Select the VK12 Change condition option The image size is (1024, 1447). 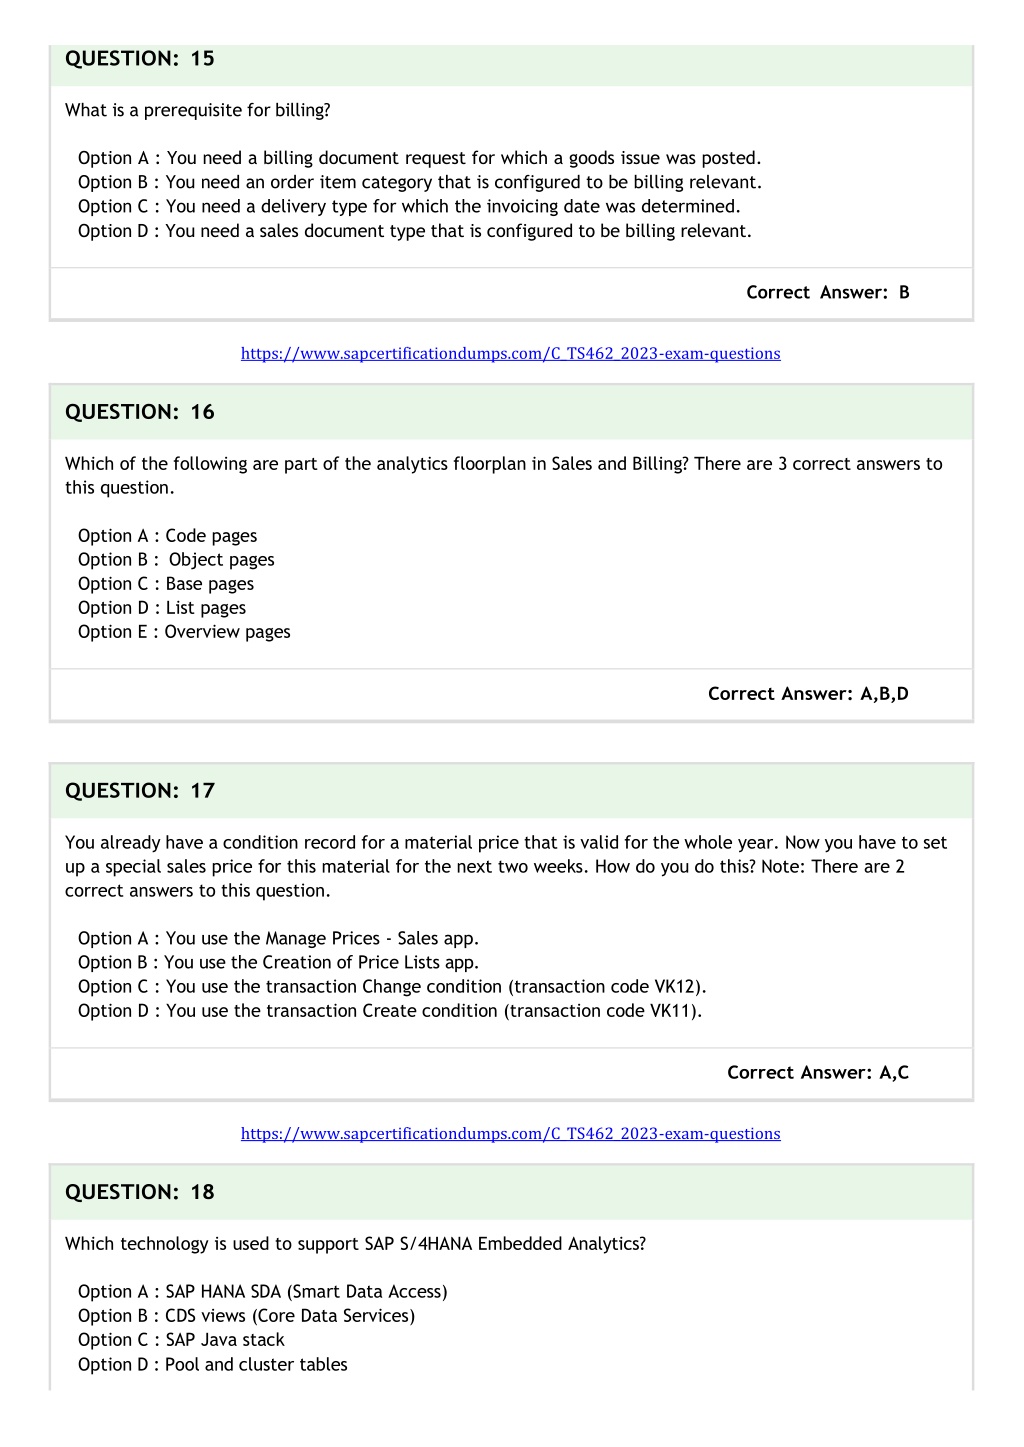[x=392, y=986]
